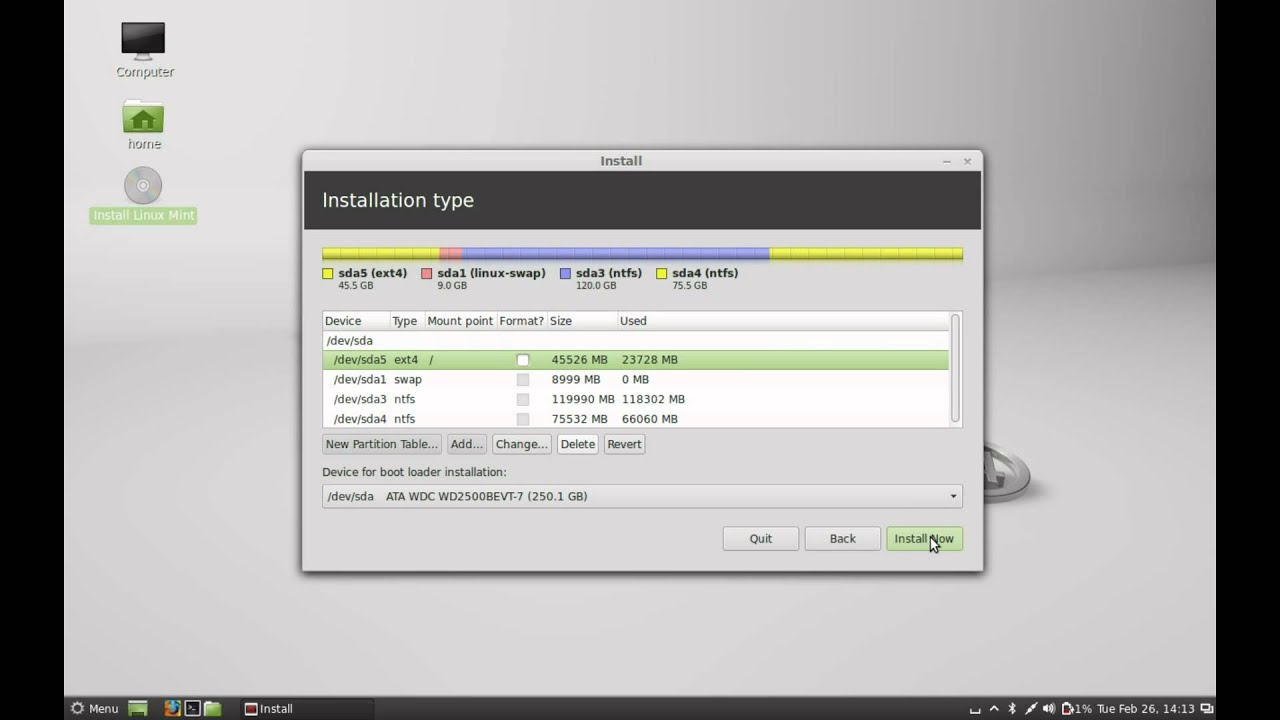Open the Bluetooth tray icon
Viewport: 1280px width, 720px height.
[1012, 708]
